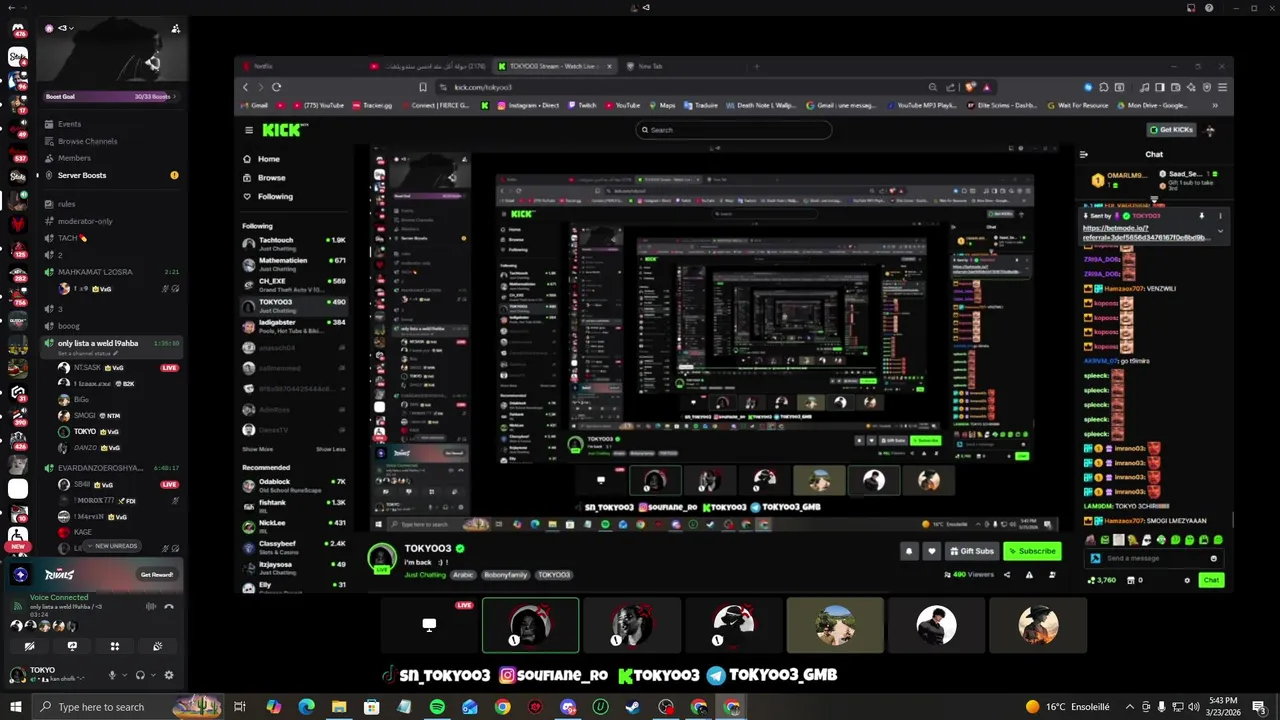The width and height of the screenshot is (1280, 720).
Task: Click the Windows taskbar search box
Action: 128,707
